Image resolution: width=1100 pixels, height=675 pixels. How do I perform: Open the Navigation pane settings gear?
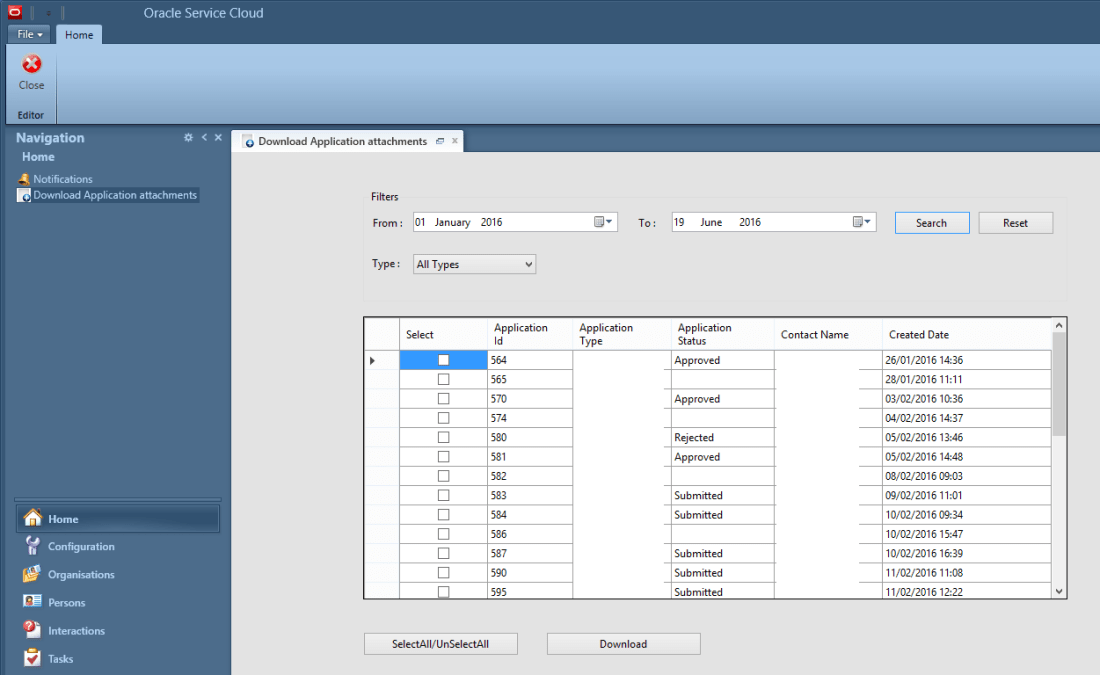coord(188,137)
